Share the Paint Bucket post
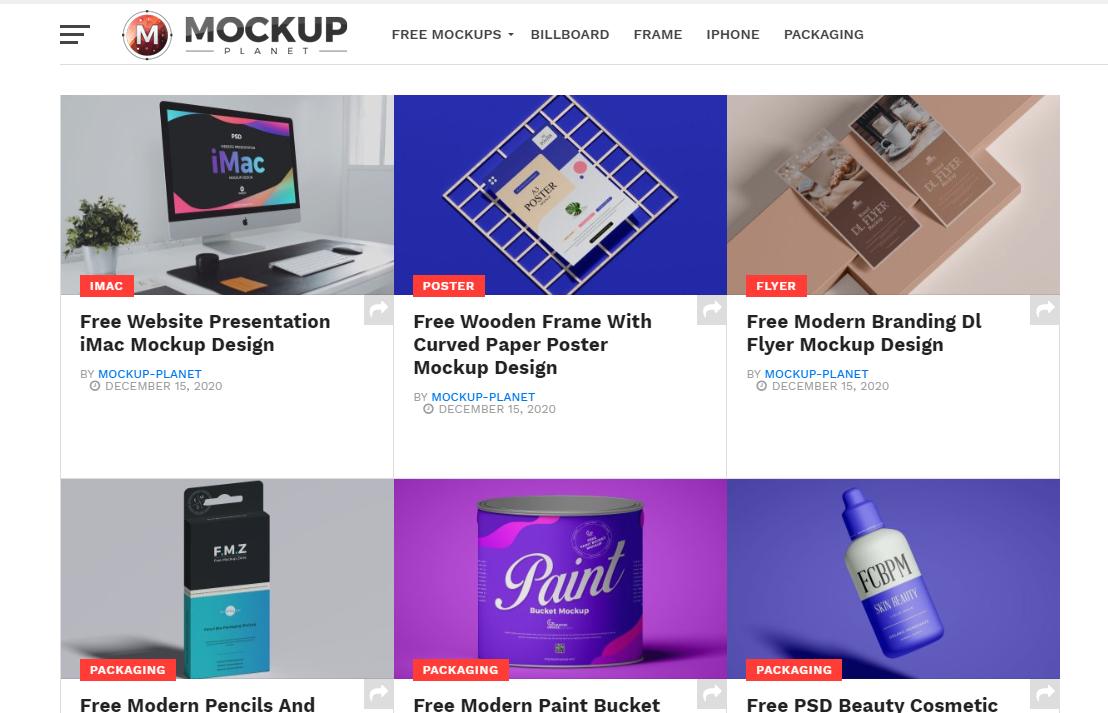 (x=712, y=694)
